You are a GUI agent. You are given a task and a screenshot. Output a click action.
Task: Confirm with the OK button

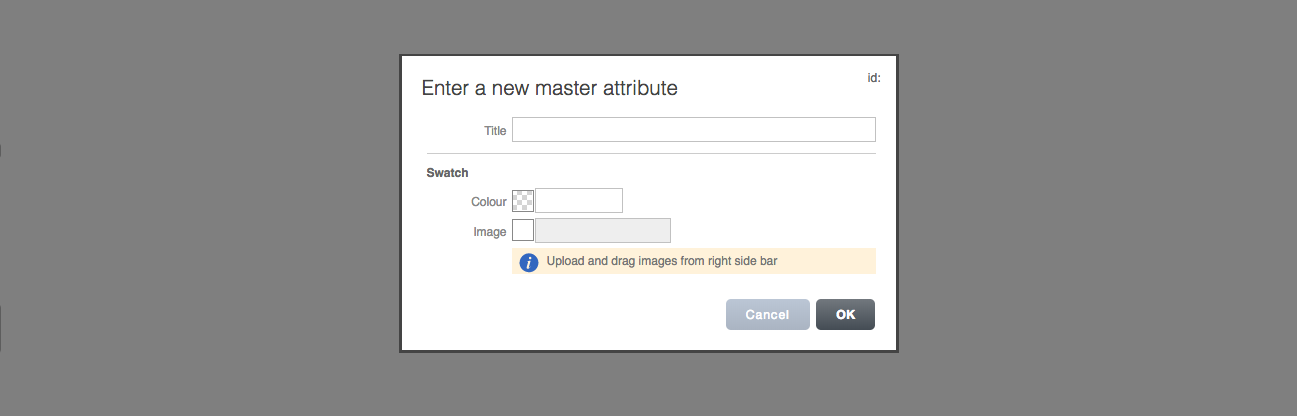845,314
